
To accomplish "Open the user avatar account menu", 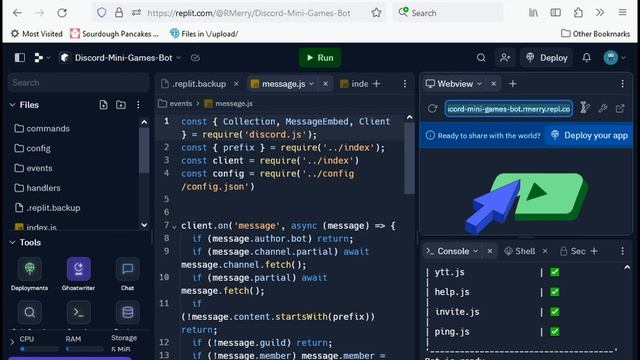I will (x=614, y=58).
